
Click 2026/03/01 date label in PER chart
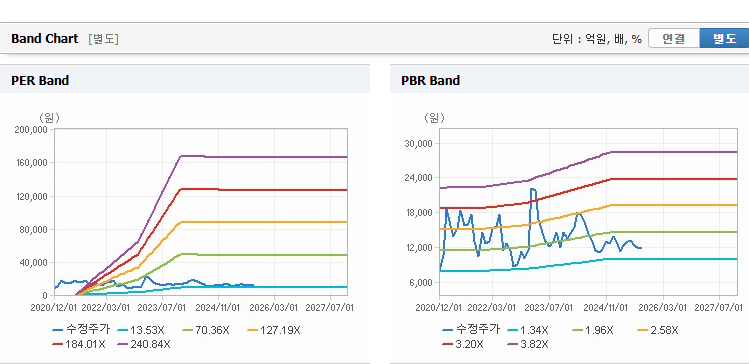tap(274, 307)
